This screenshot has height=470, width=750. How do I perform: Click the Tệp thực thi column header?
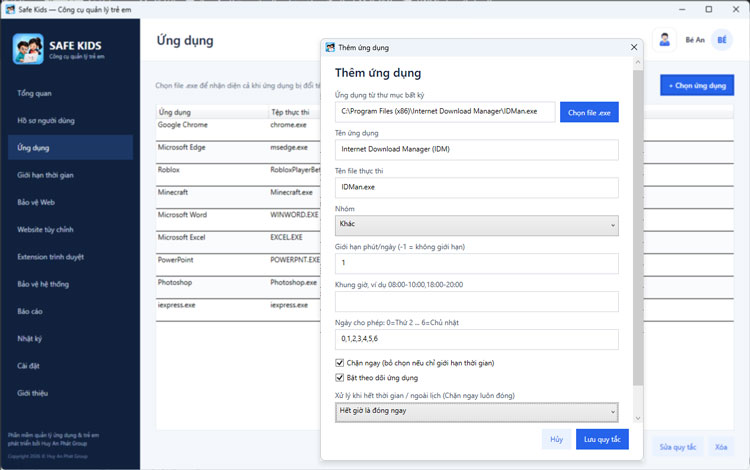tap(295, 112)
